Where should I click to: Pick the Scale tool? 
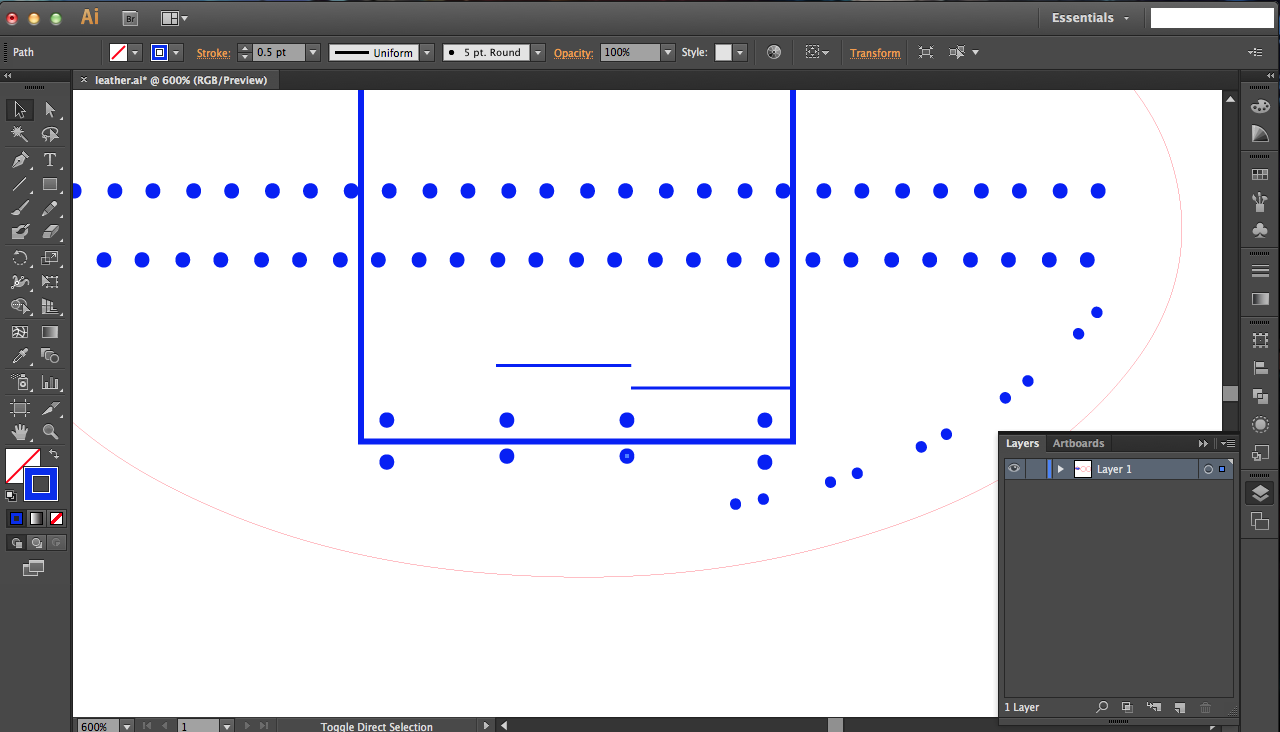click(x=50, y=258)
